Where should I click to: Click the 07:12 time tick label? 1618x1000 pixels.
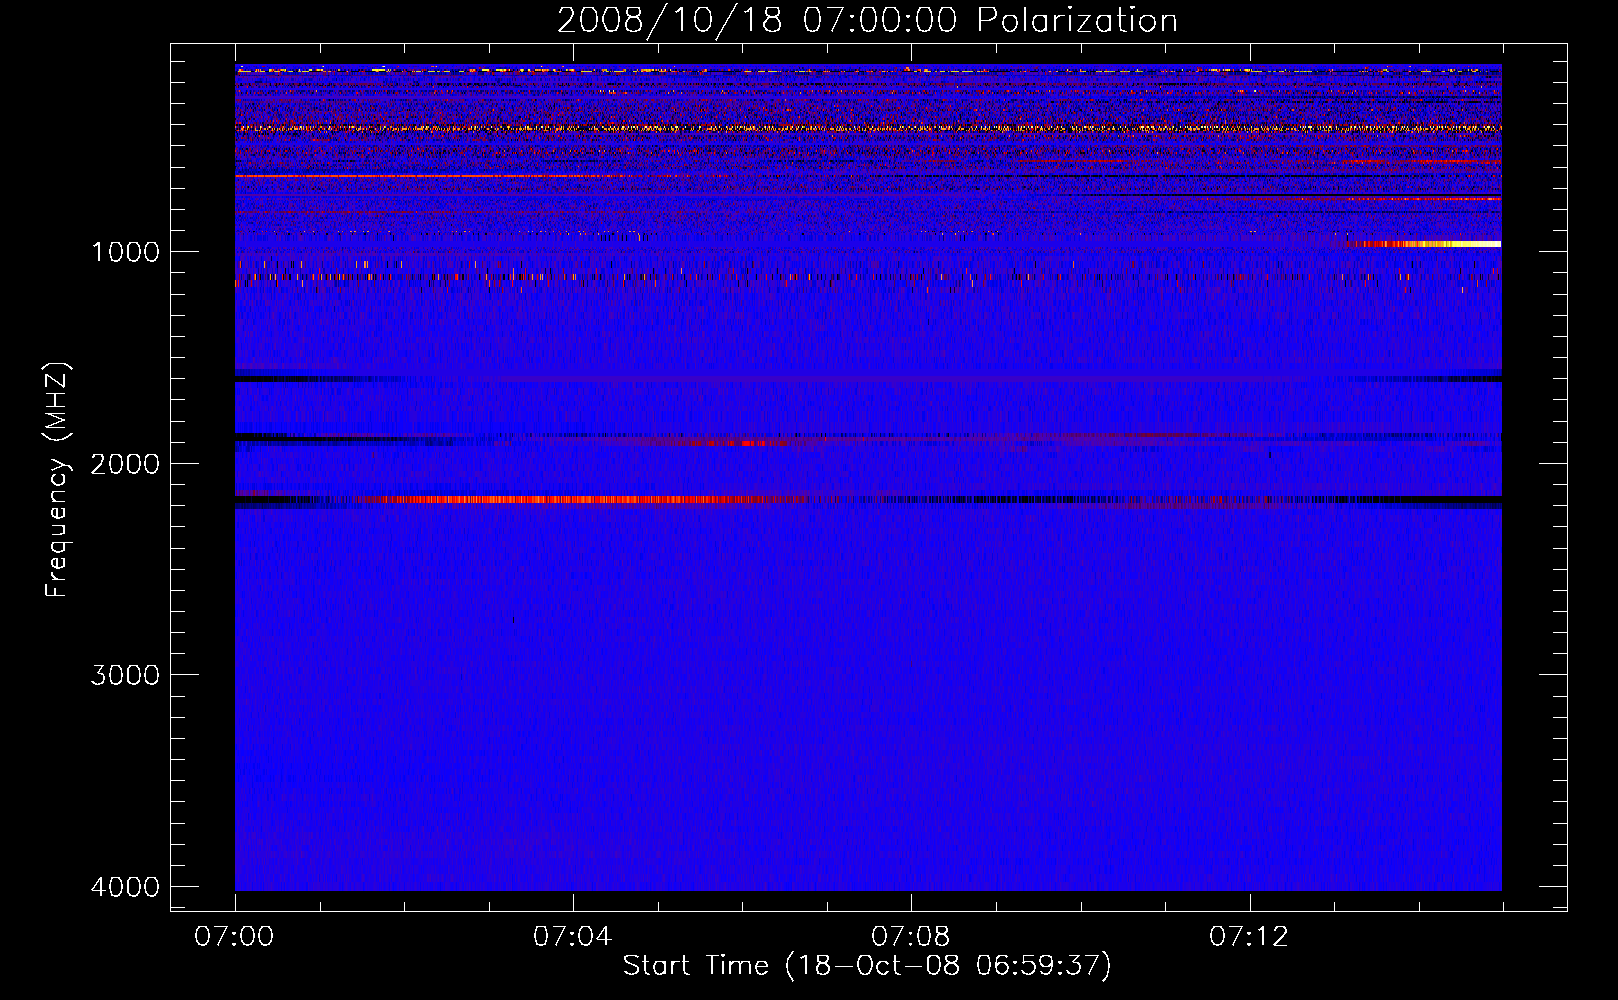[1249, 937]
